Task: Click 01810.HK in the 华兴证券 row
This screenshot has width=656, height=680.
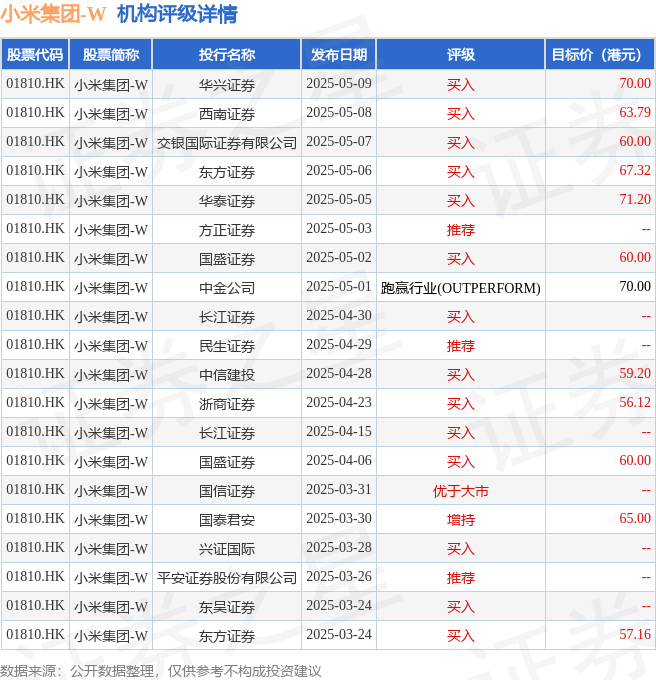Action: [35, 83]
